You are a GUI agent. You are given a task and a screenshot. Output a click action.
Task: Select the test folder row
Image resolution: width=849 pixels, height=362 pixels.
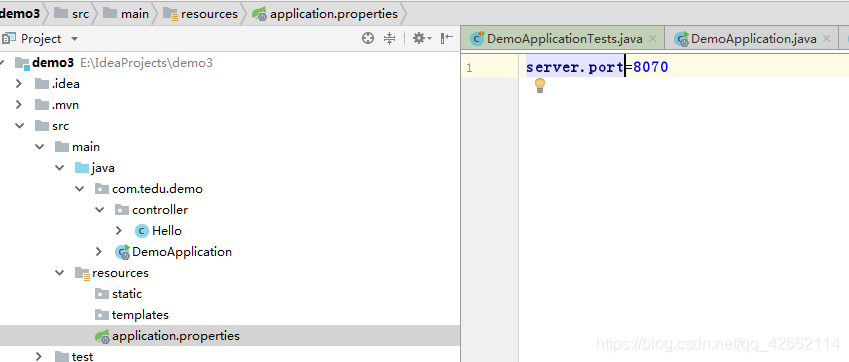[230, 356]
